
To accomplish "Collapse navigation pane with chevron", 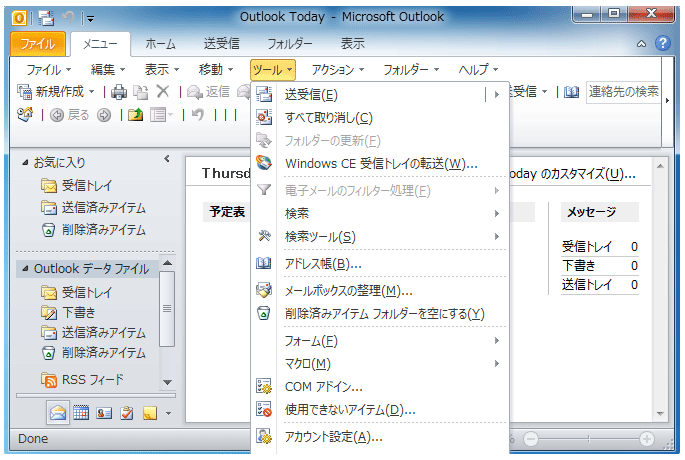I will click(x=166, y=159).
